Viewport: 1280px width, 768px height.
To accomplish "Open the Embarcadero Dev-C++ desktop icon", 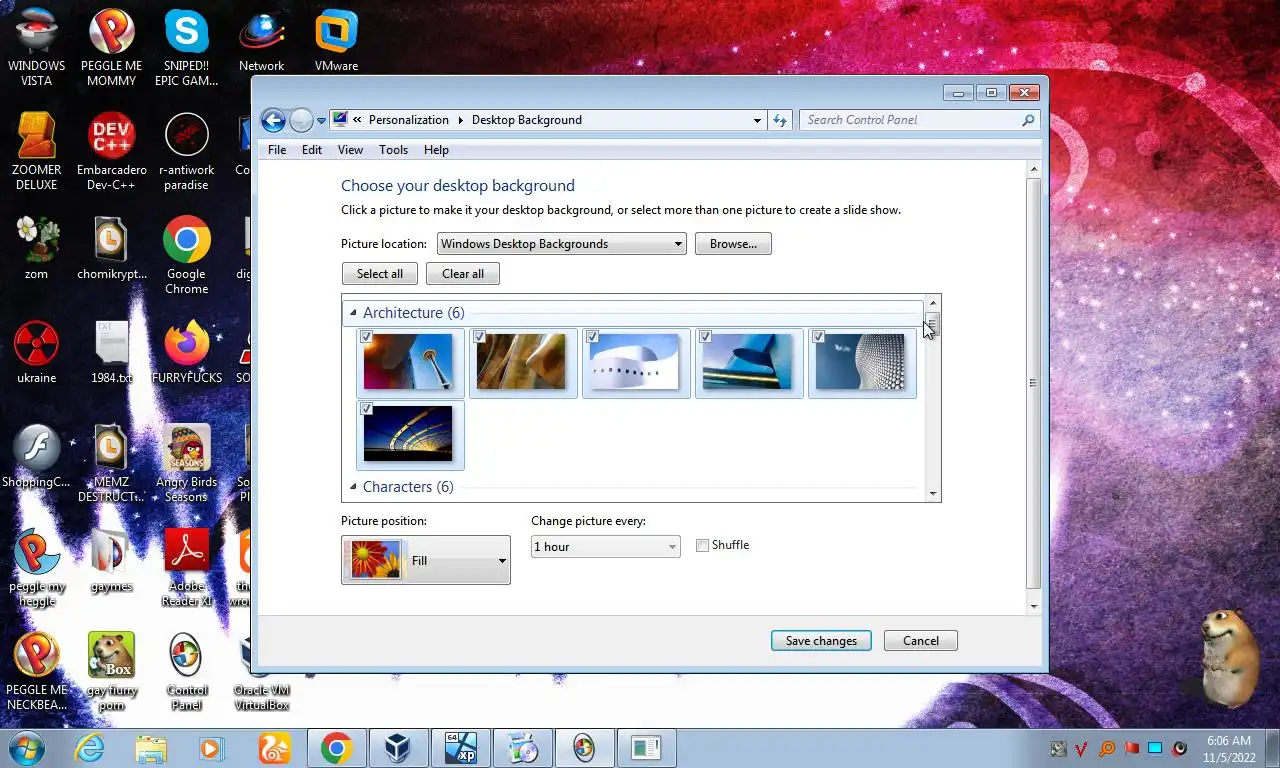I will click(111, 150).
